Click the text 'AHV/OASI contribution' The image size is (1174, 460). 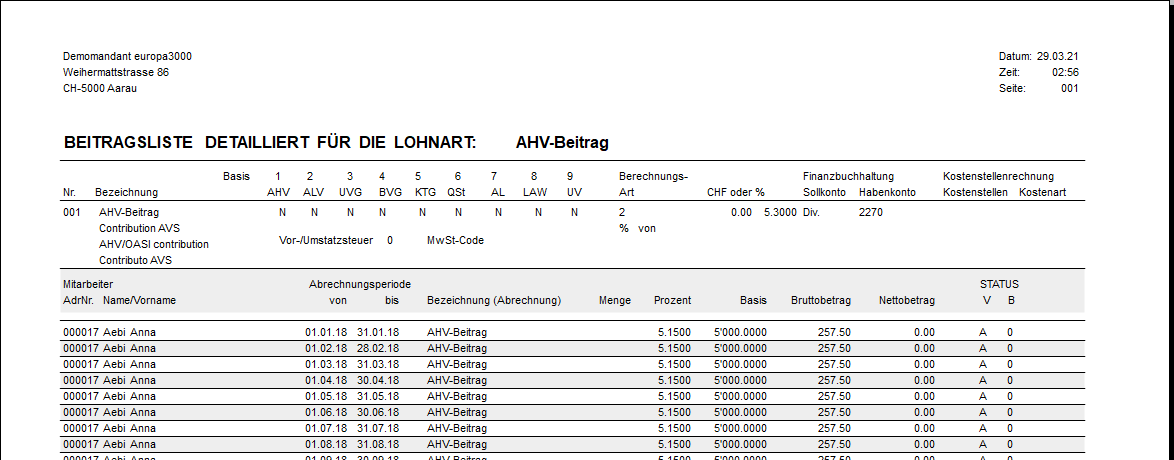[x=153, y=245]
